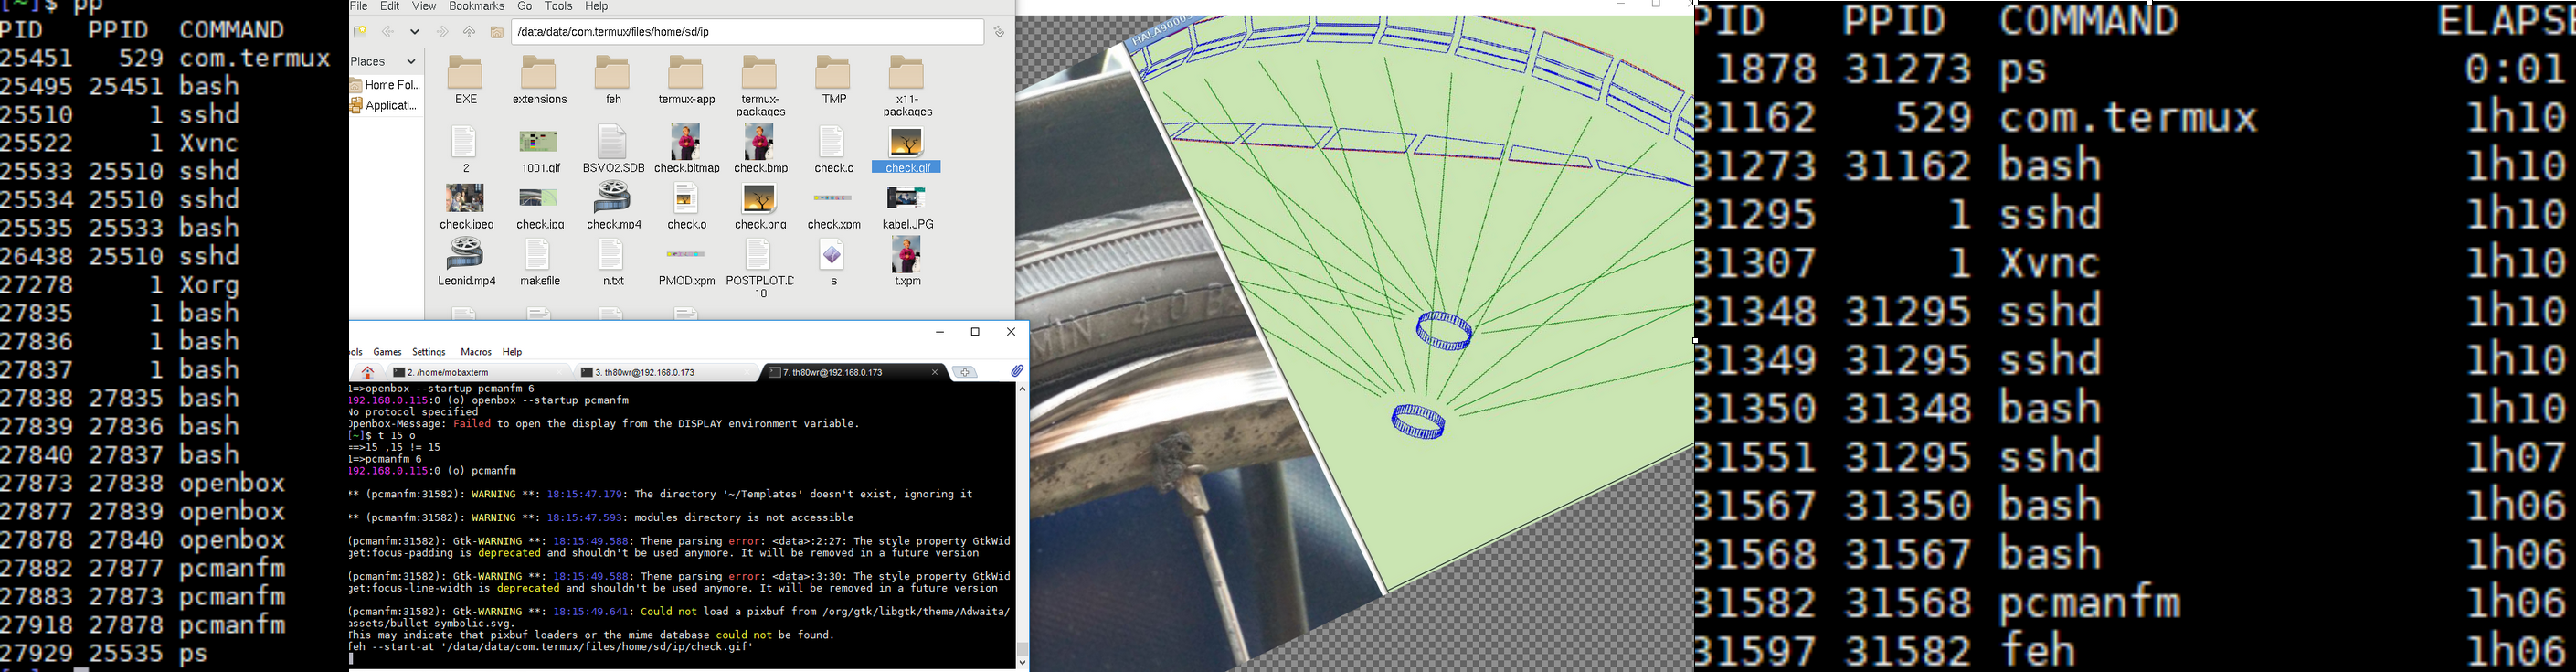This screenshot has width=2576, height=672.
Task: Go forward using PCManFM forward arrow
Action: 442,32
